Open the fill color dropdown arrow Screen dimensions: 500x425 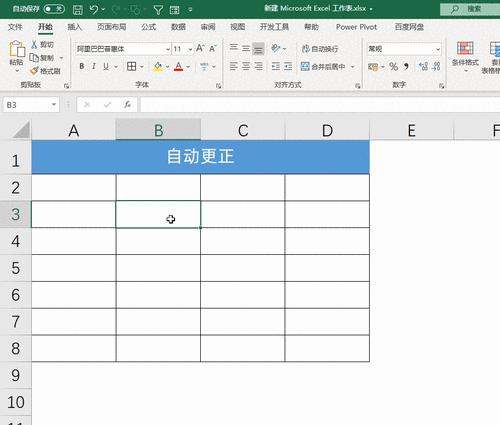coord(167,67)
